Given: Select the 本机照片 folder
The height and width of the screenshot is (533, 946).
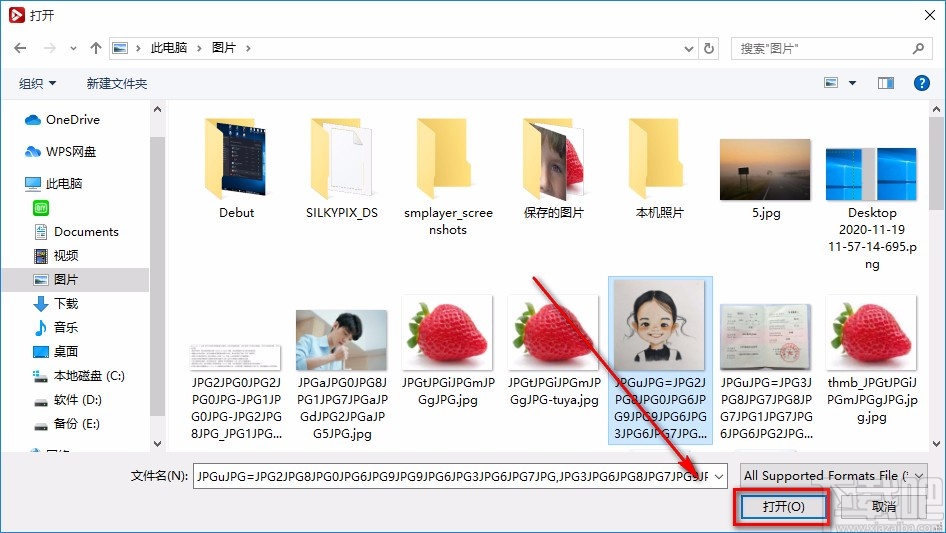Looking at the screenshot, I should point(659,169).
